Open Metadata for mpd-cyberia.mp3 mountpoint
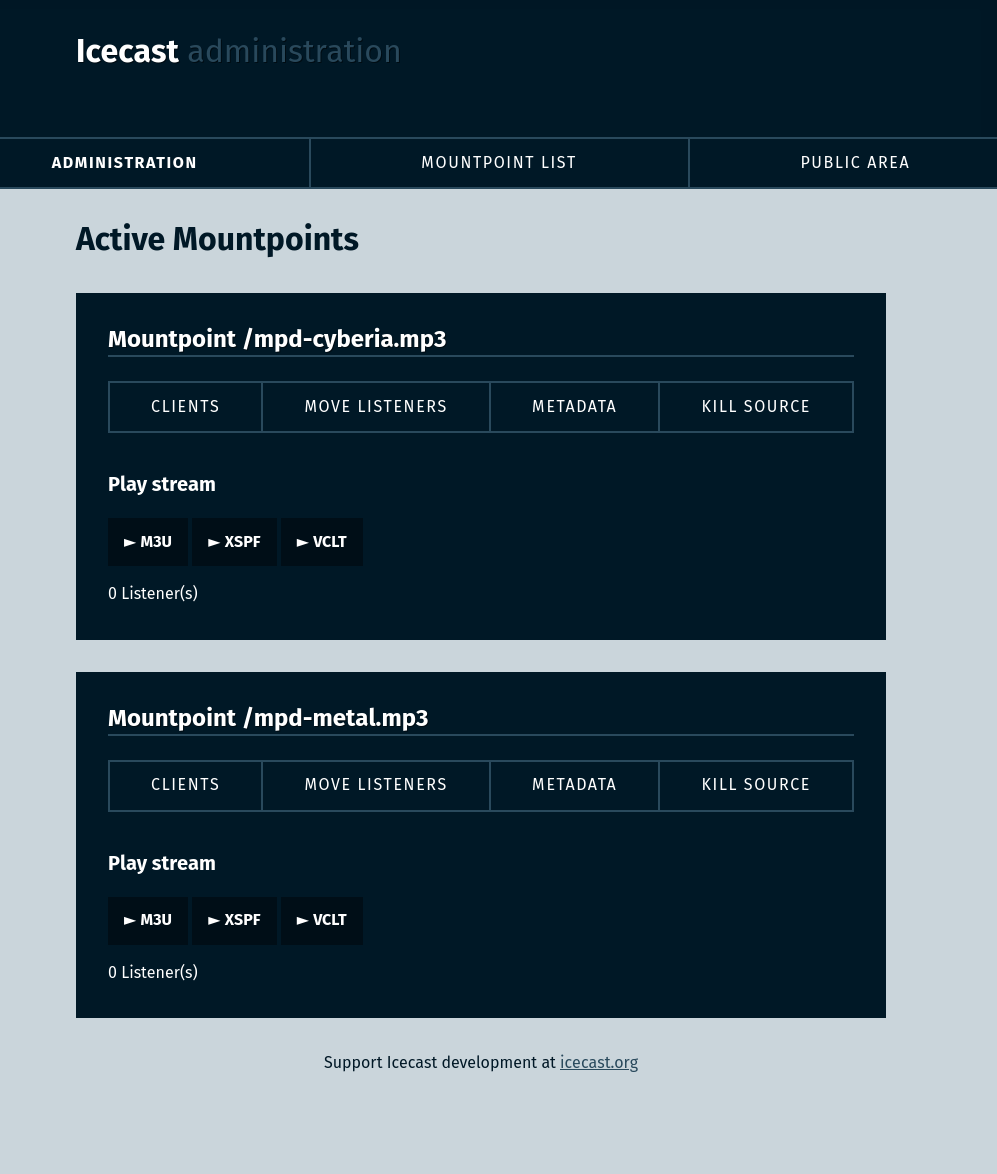The image size is (997, 1174). [x=574, y=407]
